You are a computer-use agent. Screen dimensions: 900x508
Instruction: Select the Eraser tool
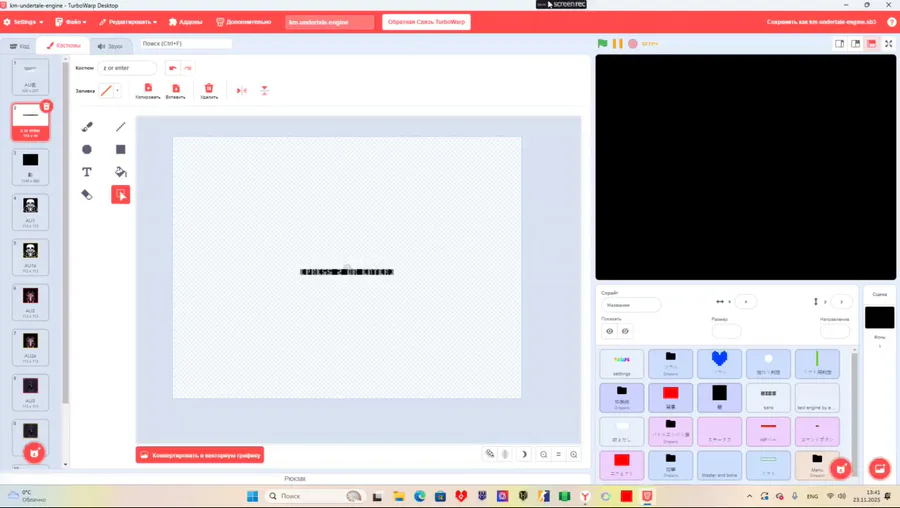coord(87,195)
